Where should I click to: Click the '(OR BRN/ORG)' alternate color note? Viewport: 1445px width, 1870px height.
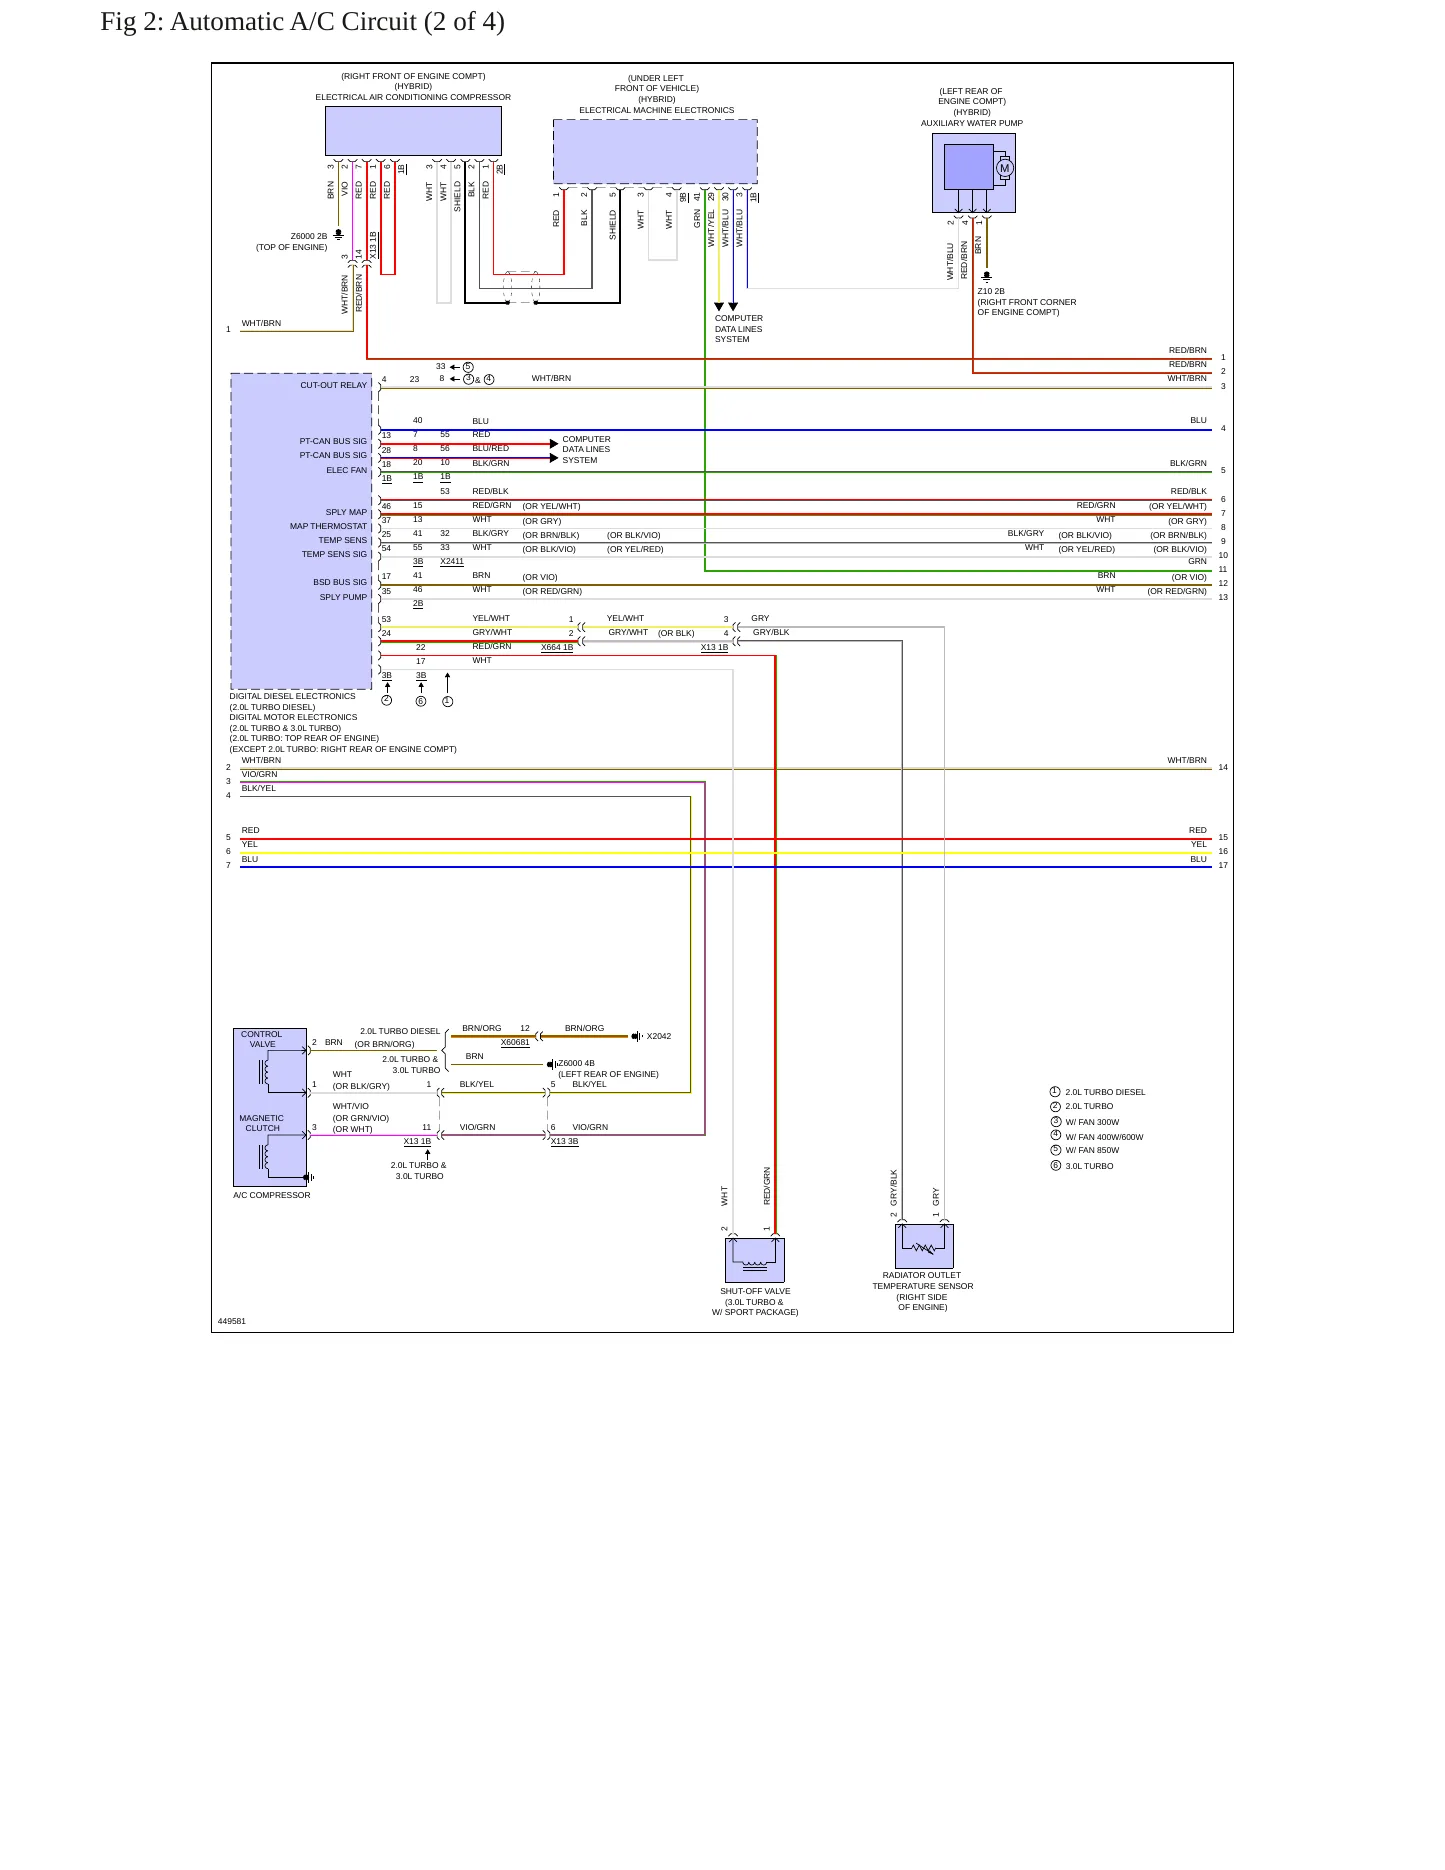[384, 1044]
